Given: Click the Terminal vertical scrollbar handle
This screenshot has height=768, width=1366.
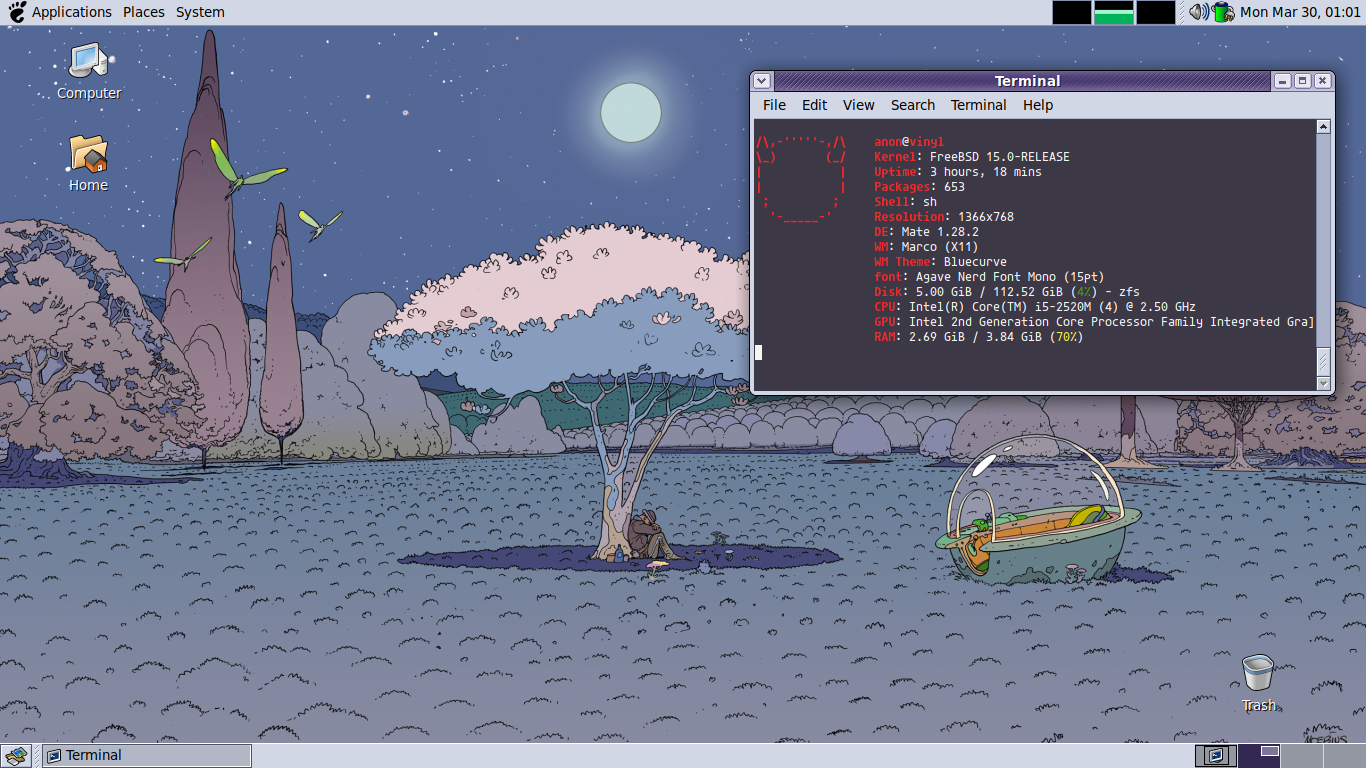Looking at the screenshot, I should 1324,361.
